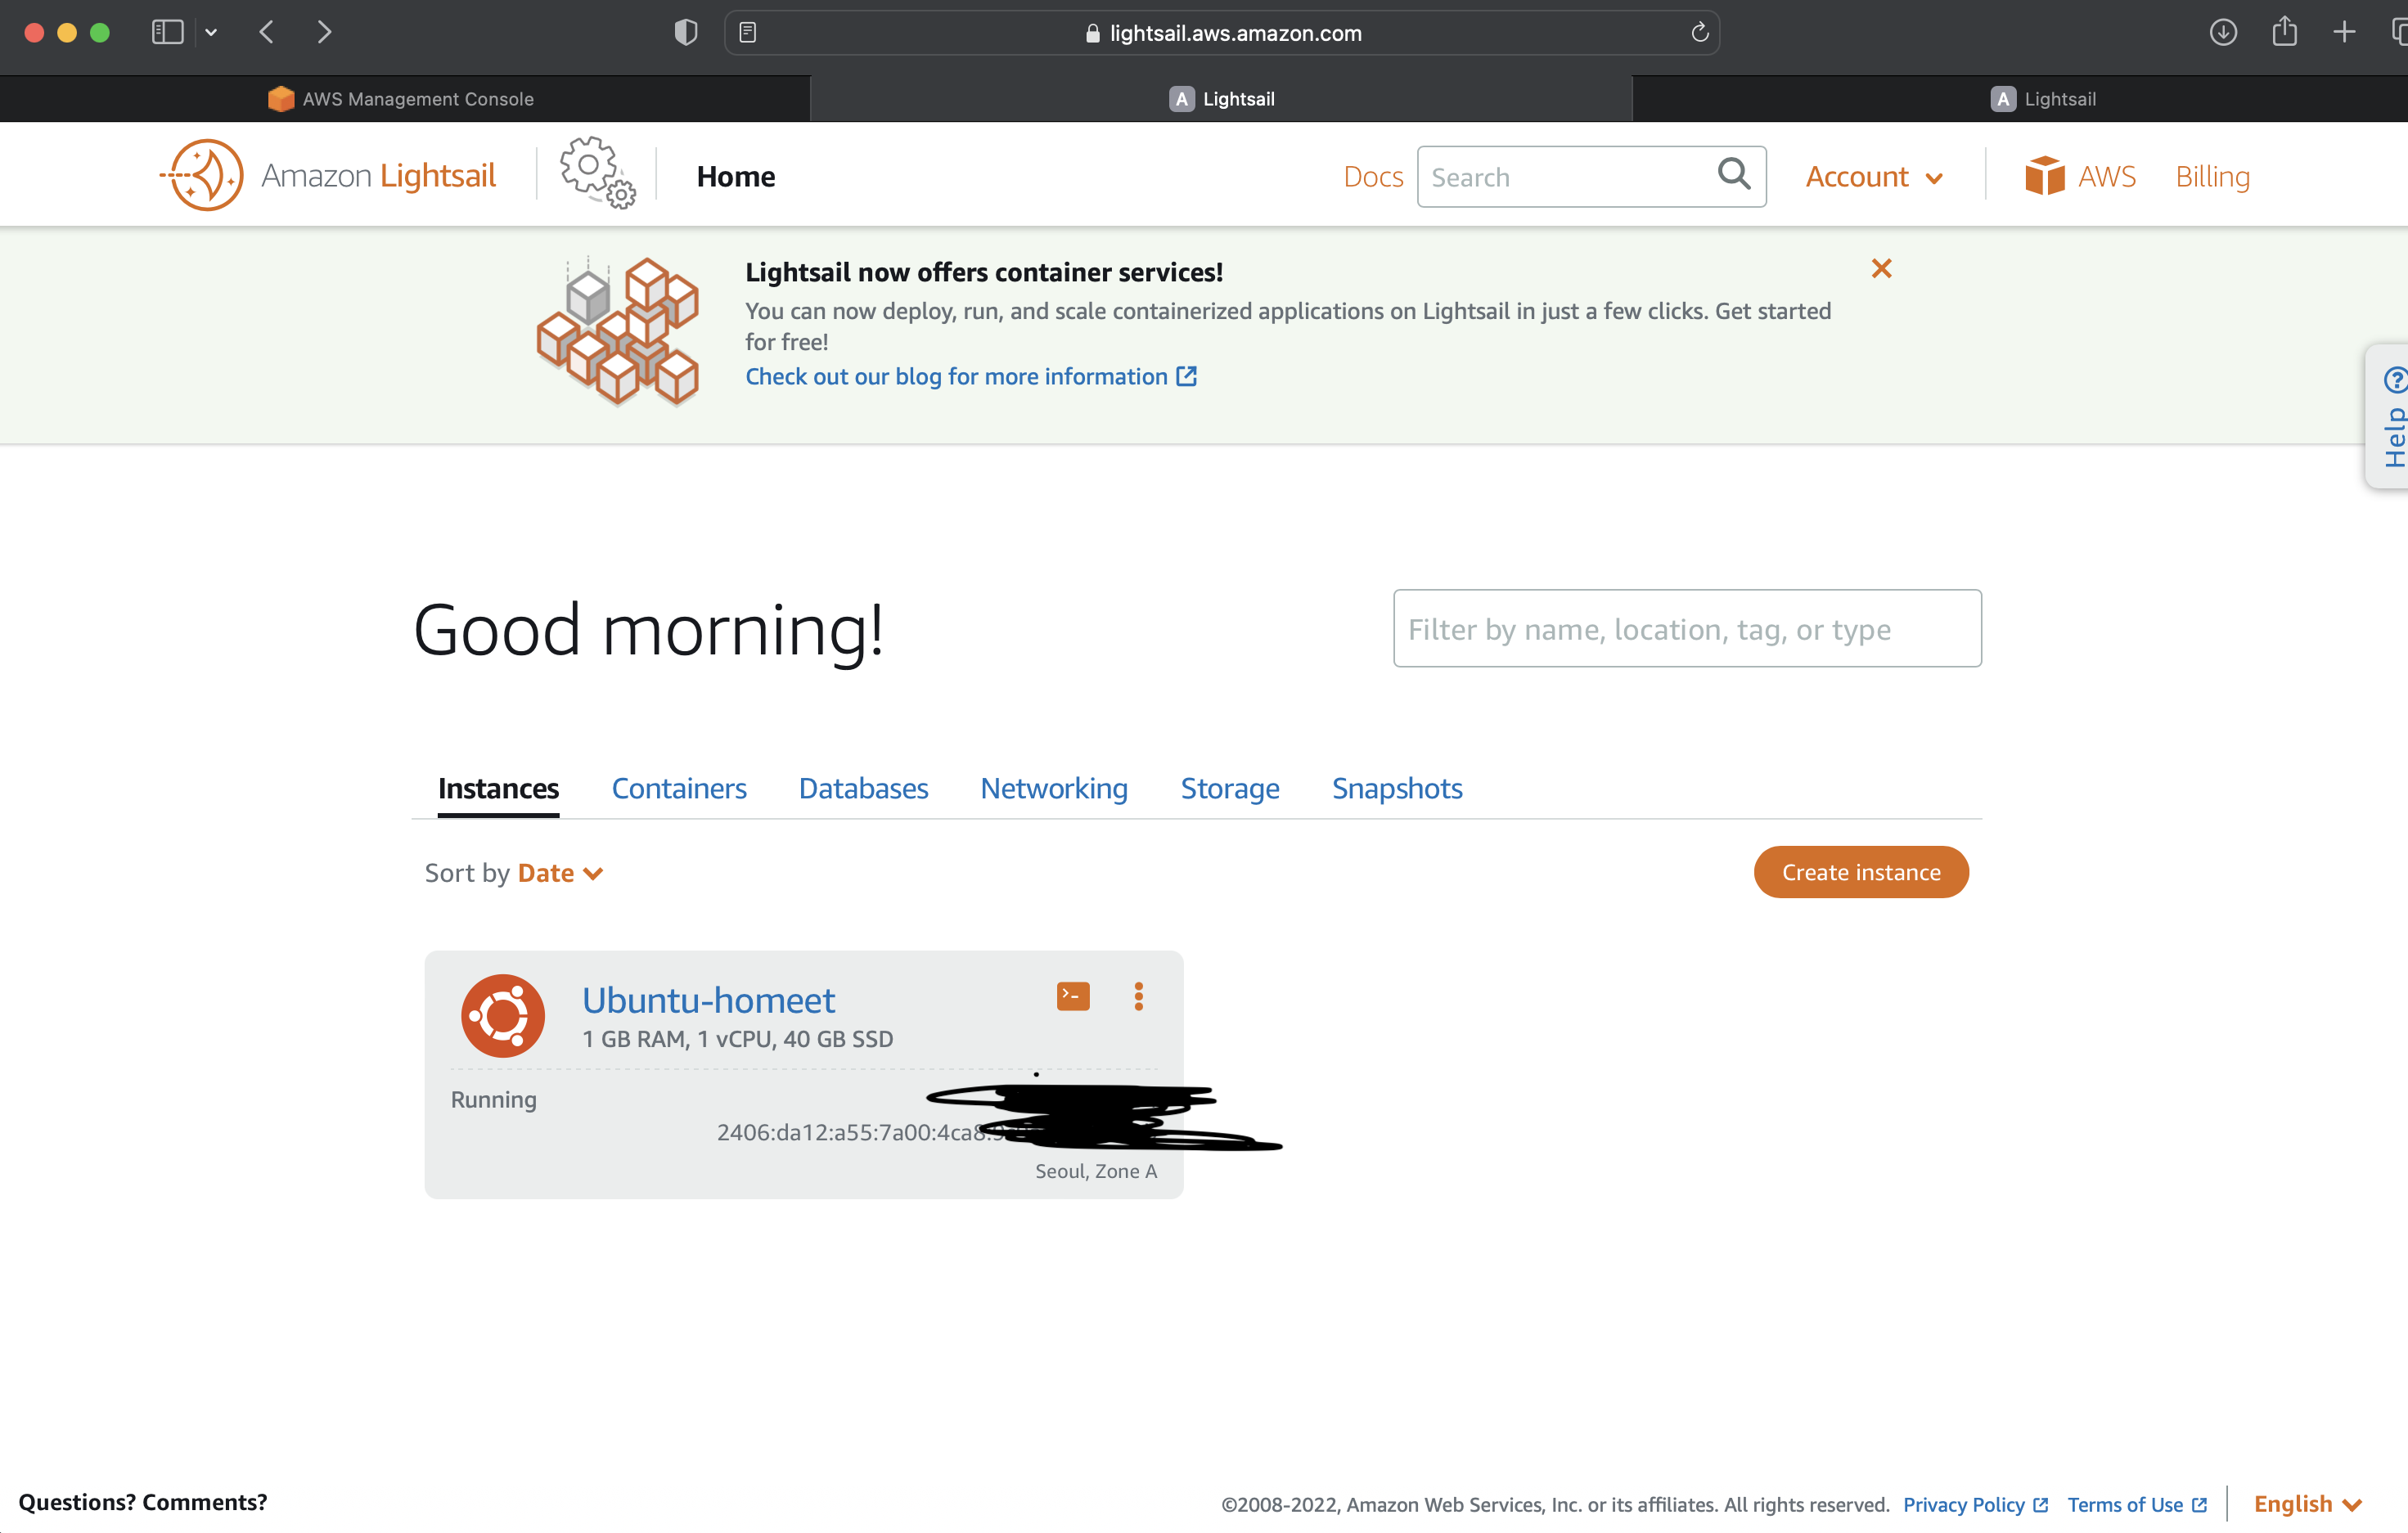Click the search magnifier icon
The height and width of the screenshot is (1533, 2408).
pos(1734,175)
